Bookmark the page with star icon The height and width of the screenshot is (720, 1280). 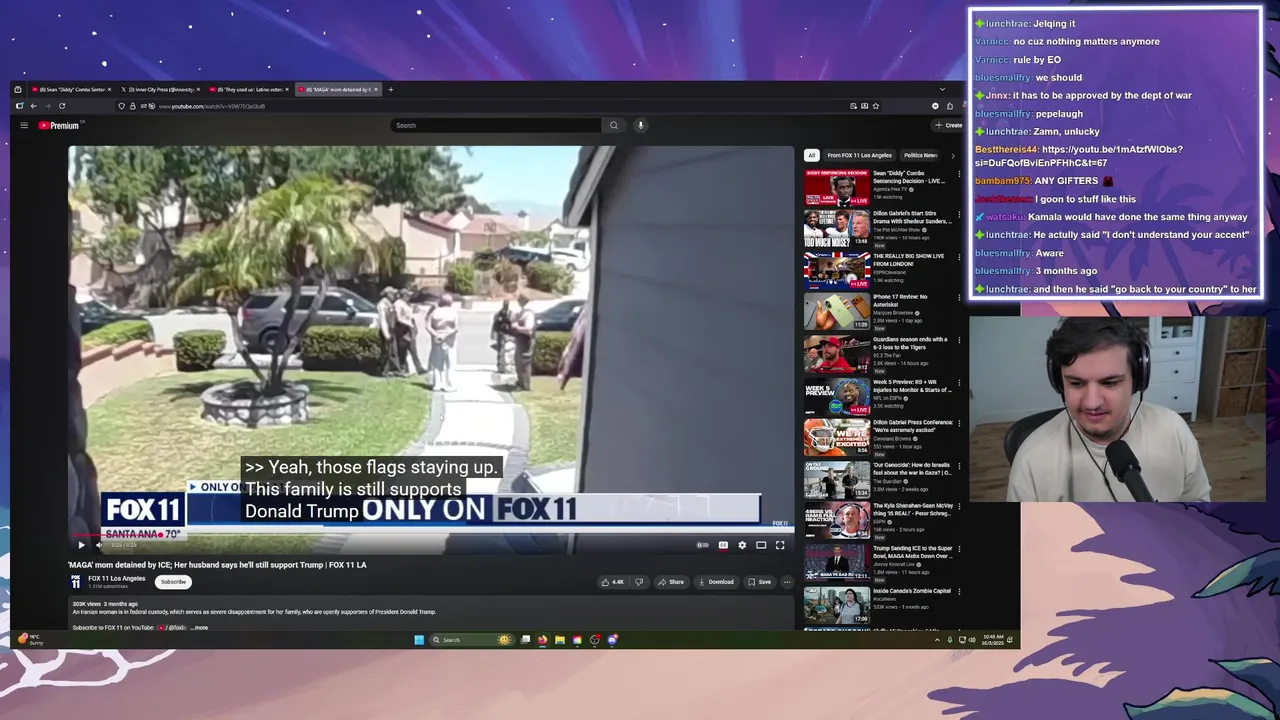click(876, 106)
